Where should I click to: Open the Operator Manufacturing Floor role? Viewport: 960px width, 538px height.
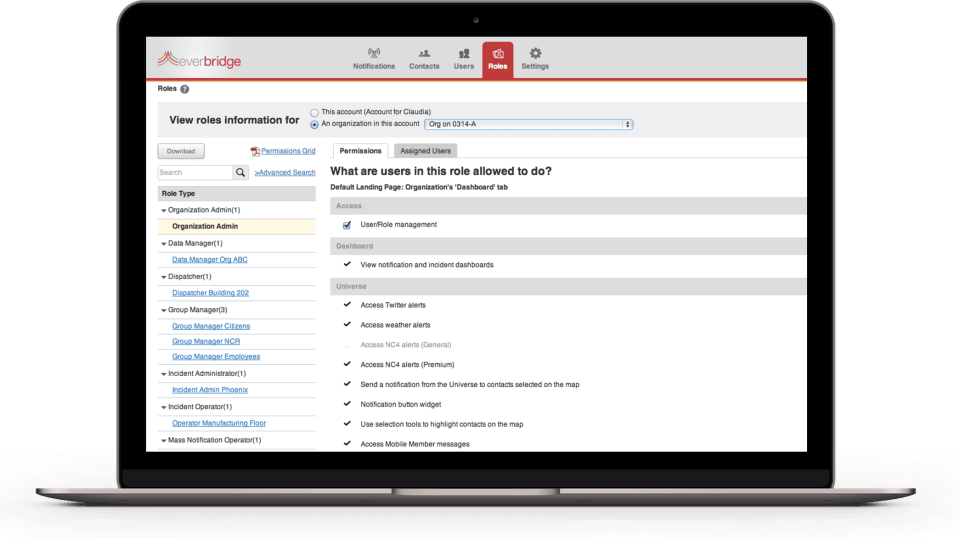point(219,423)
